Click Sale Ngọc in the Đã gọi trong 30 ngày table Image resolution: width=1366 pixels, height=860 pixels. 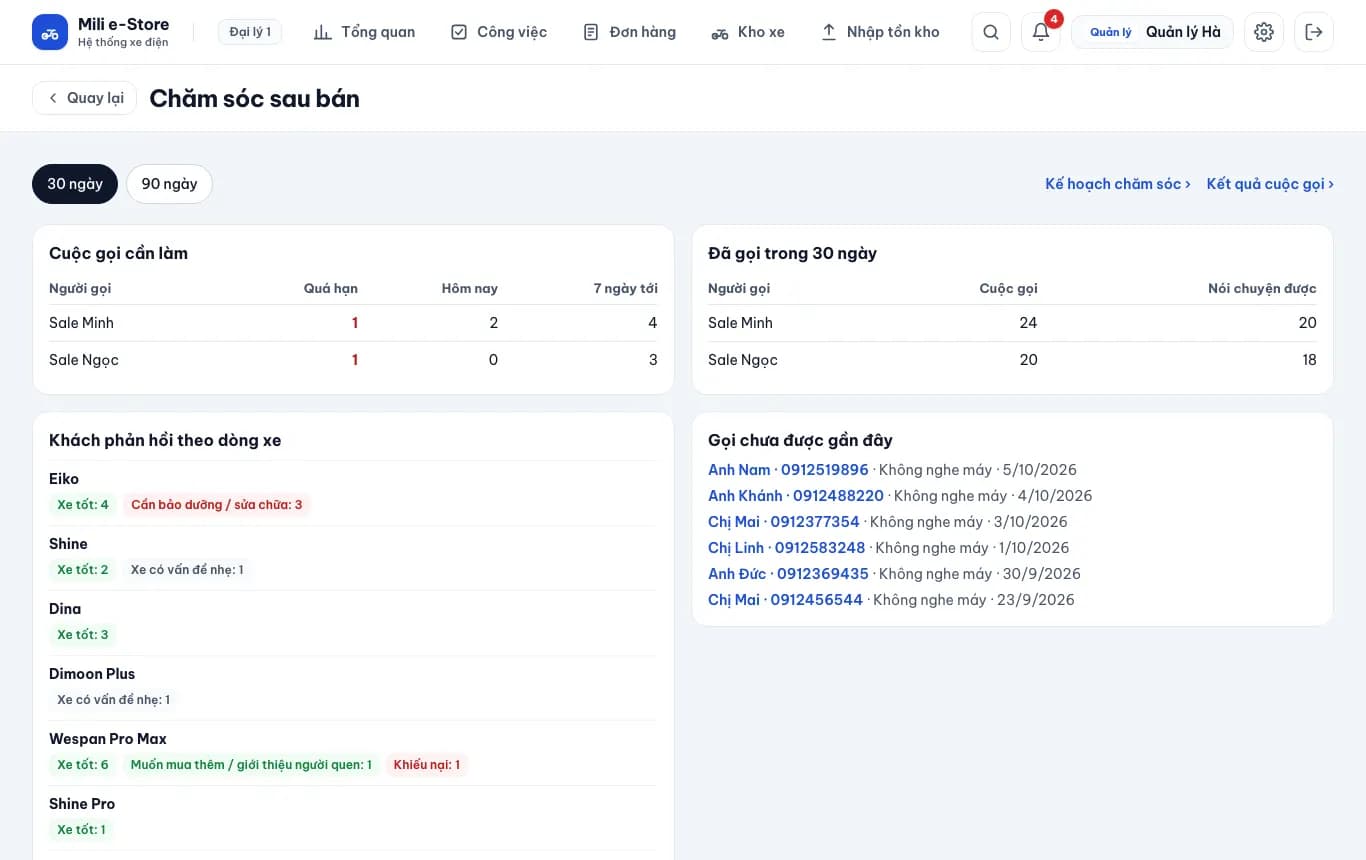(x=743, y=360)
